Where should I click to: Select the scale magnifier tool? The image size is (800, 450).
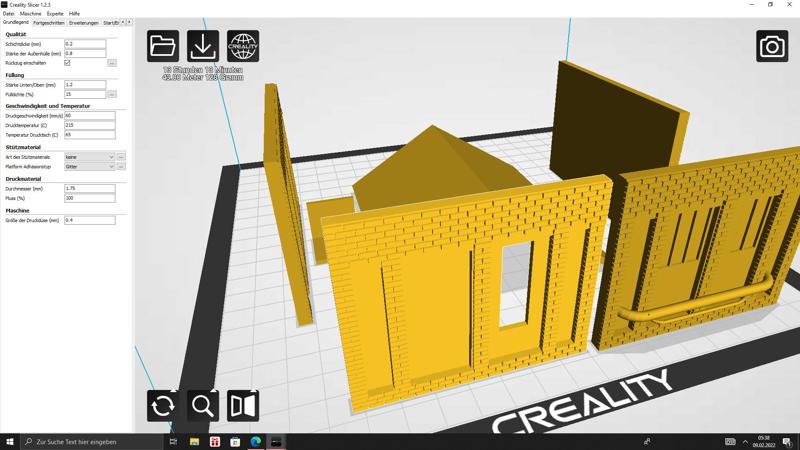pyautogui.click(x=203, y=406)
